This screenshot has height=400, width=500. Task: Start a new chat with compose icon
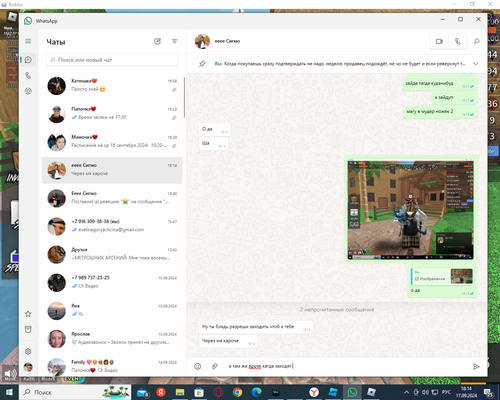[x=157, y=41]
